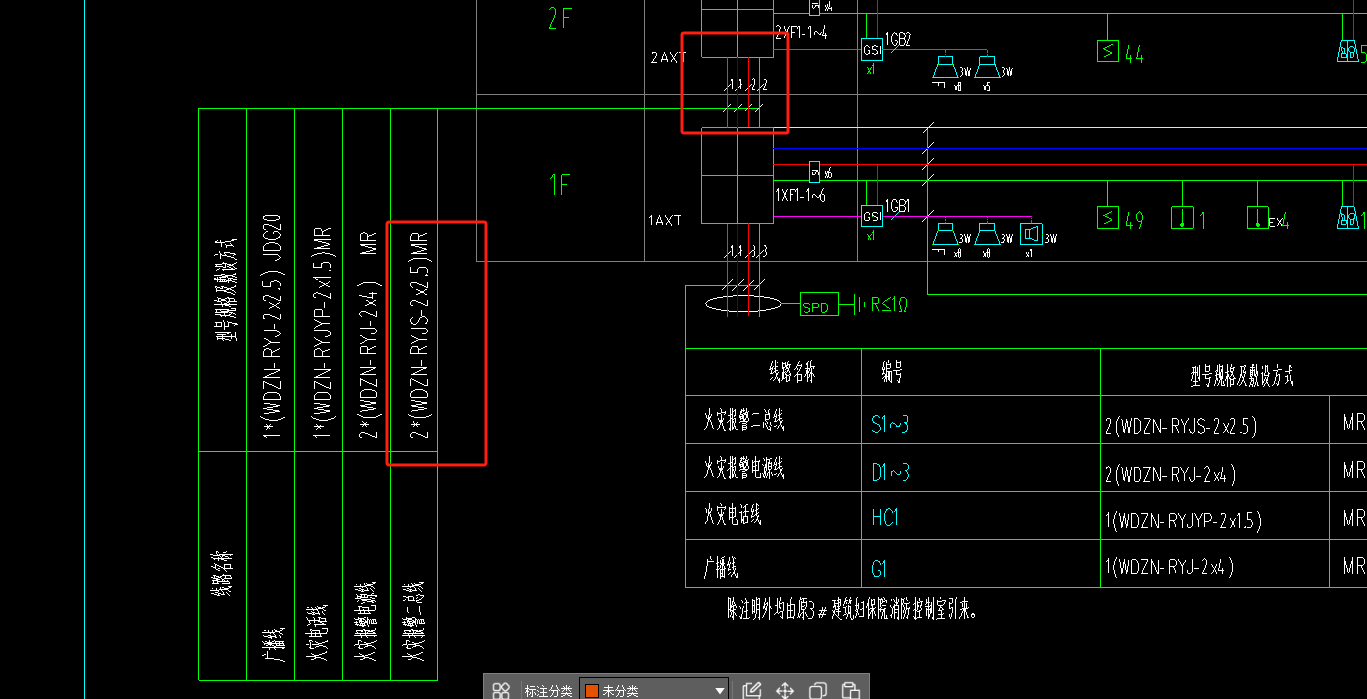
Task: Click the edit annotation pencil icon
Action: pyautogui.click(x=753, y=690)
